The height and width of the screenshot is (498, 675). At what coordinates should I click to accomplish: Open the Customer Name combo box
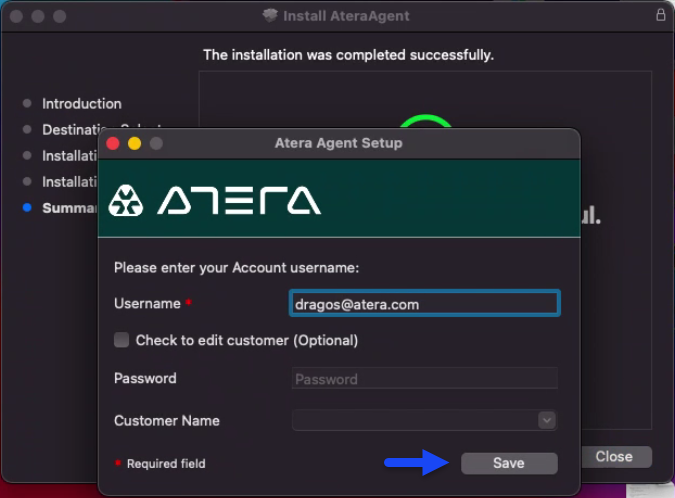coord(424,420)
